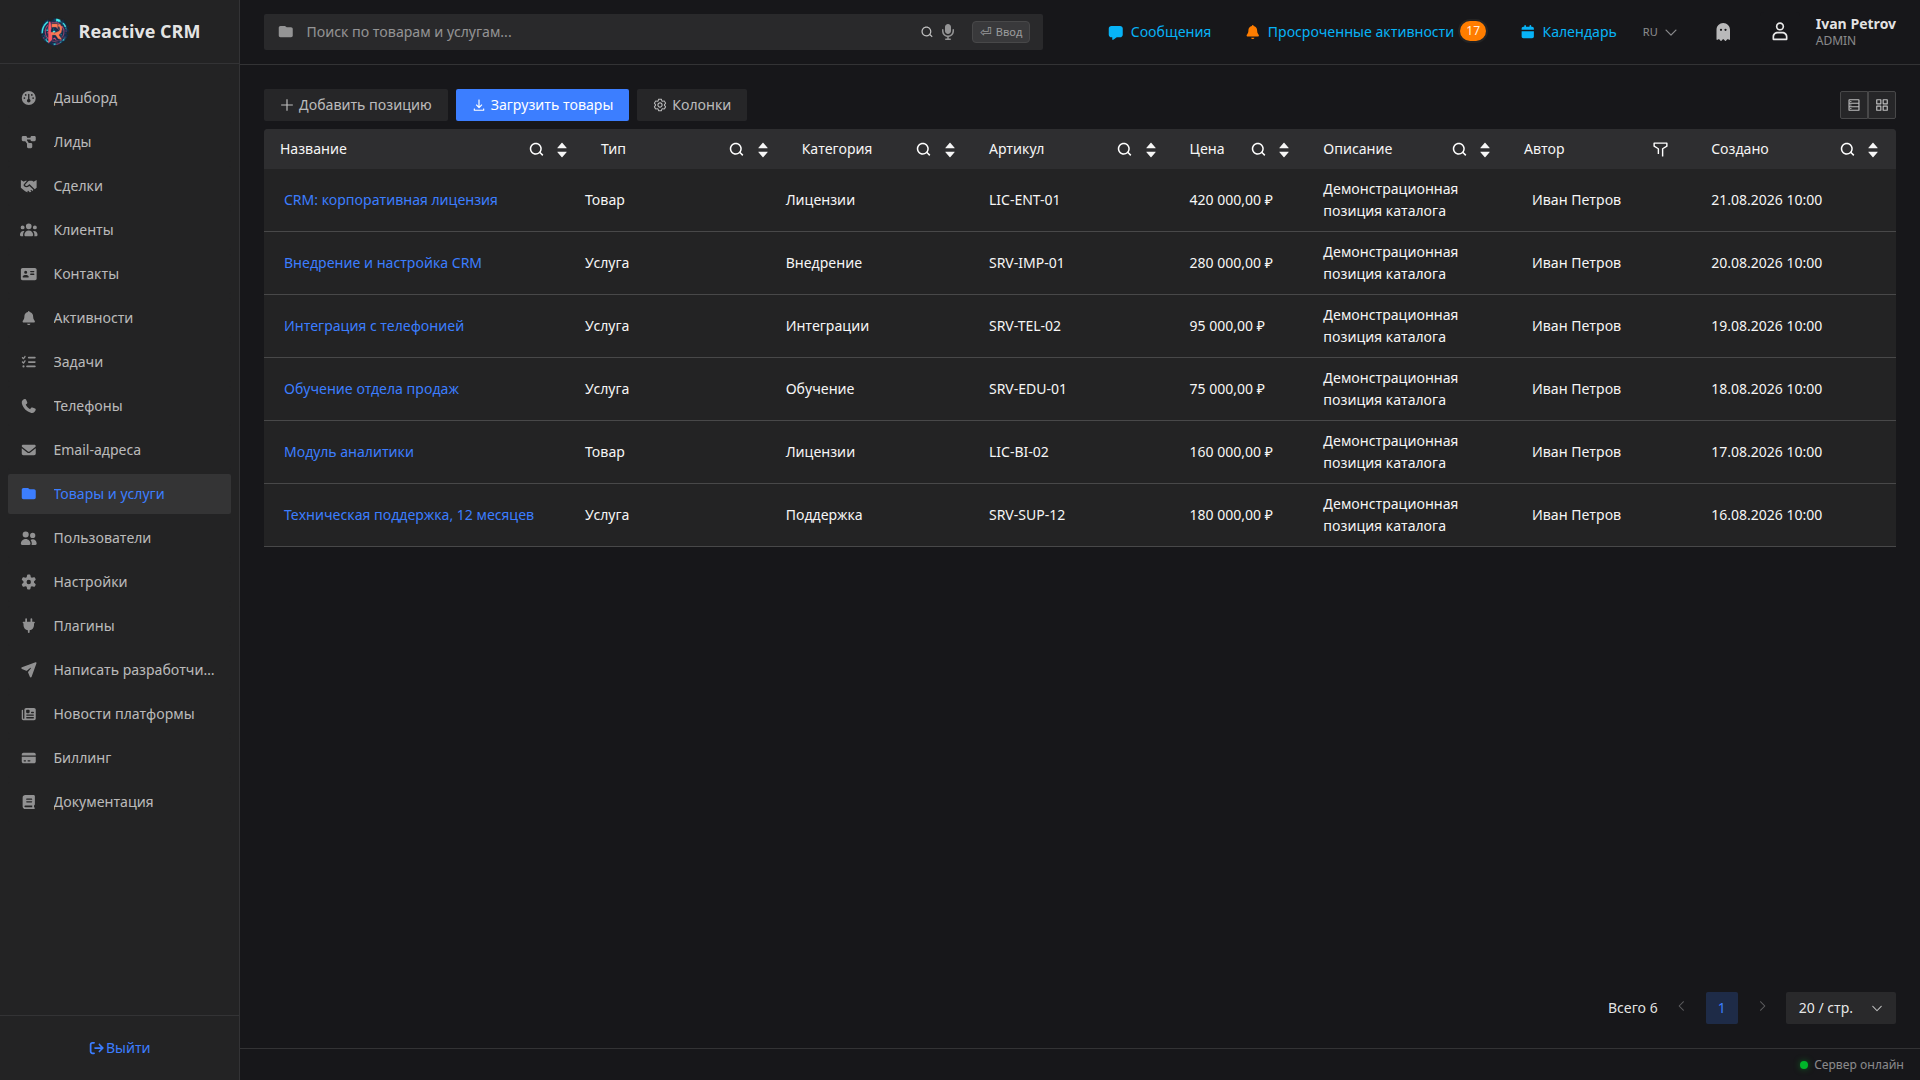Search in the Тип column

click(736, 149)
